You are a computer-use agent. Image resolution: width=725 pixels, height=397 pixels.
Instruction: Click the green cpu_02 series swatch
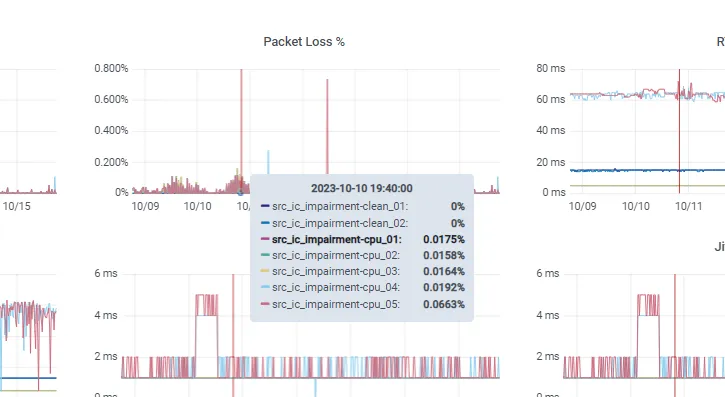265,255
